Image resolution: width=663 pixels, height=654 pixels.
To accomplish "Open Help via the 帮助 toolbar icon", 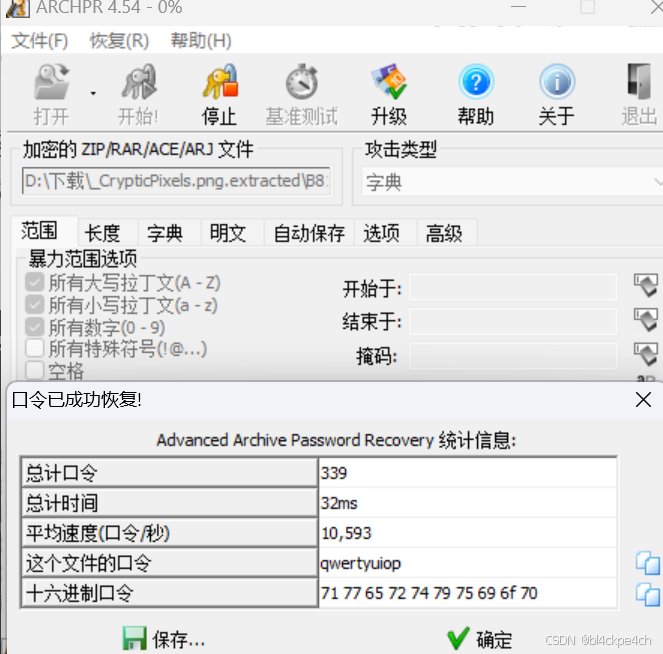I will [x=476, y=82].
